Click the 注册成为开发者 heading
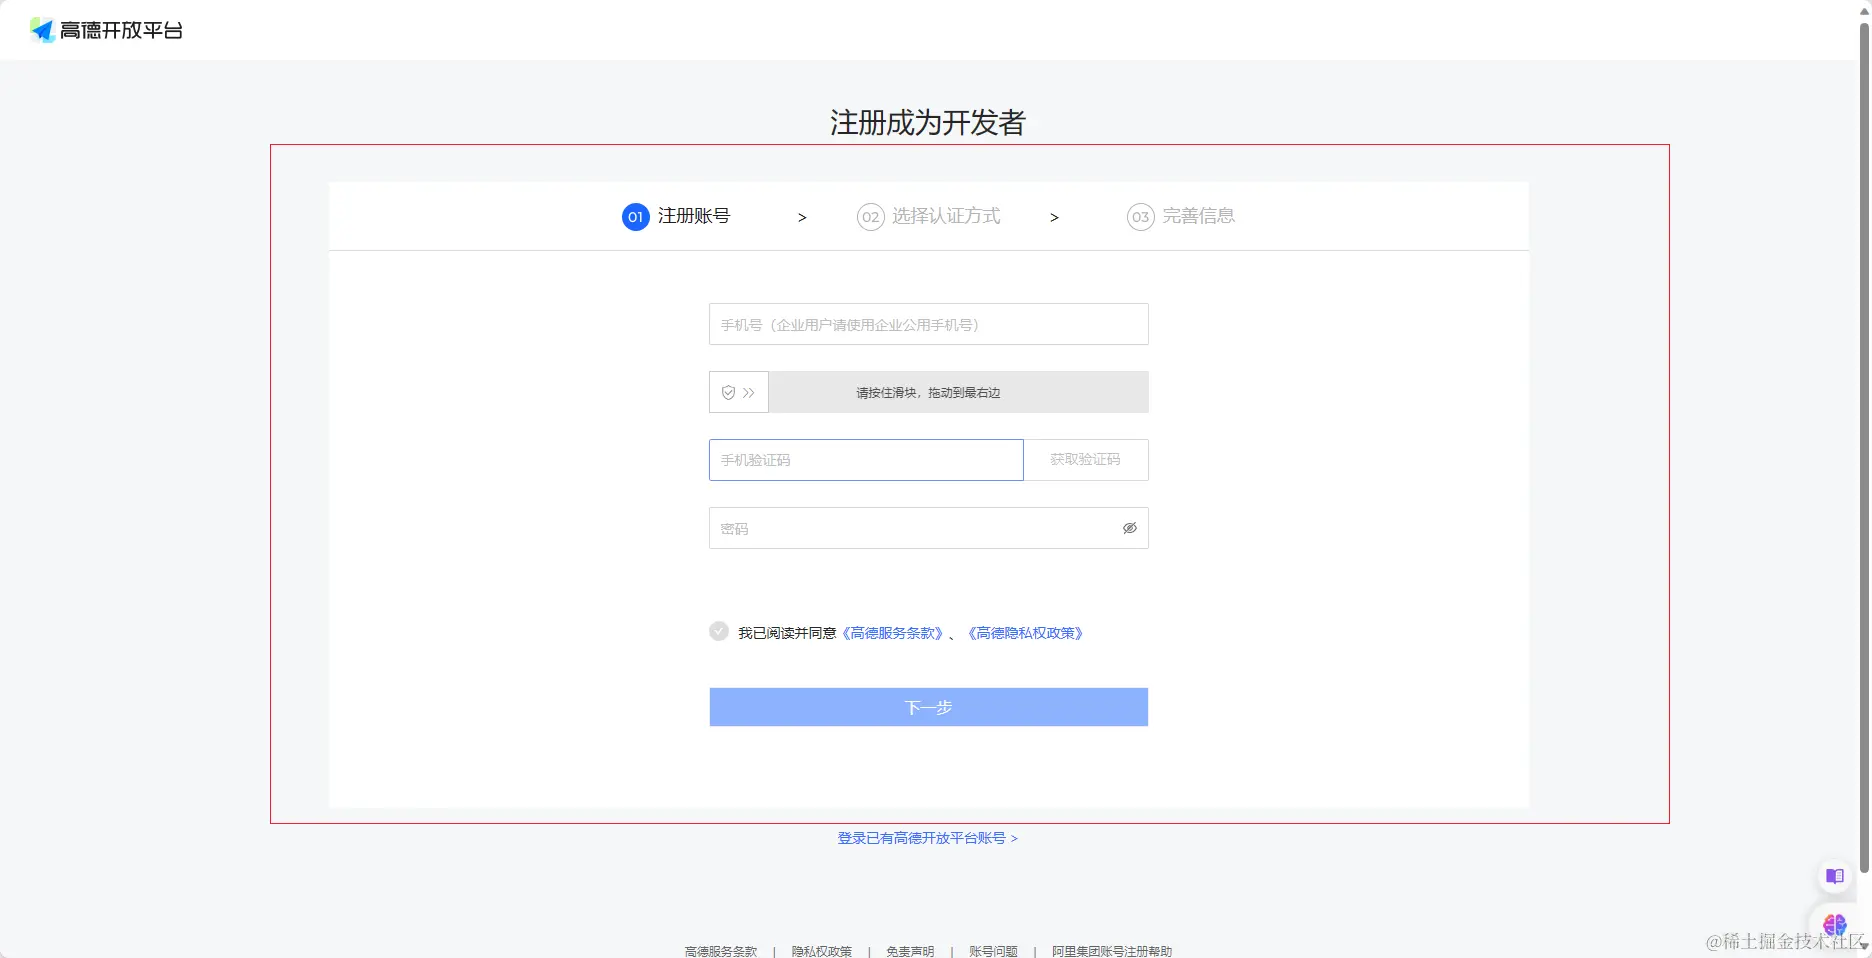 pyautogui.click(x=928, y=122)
